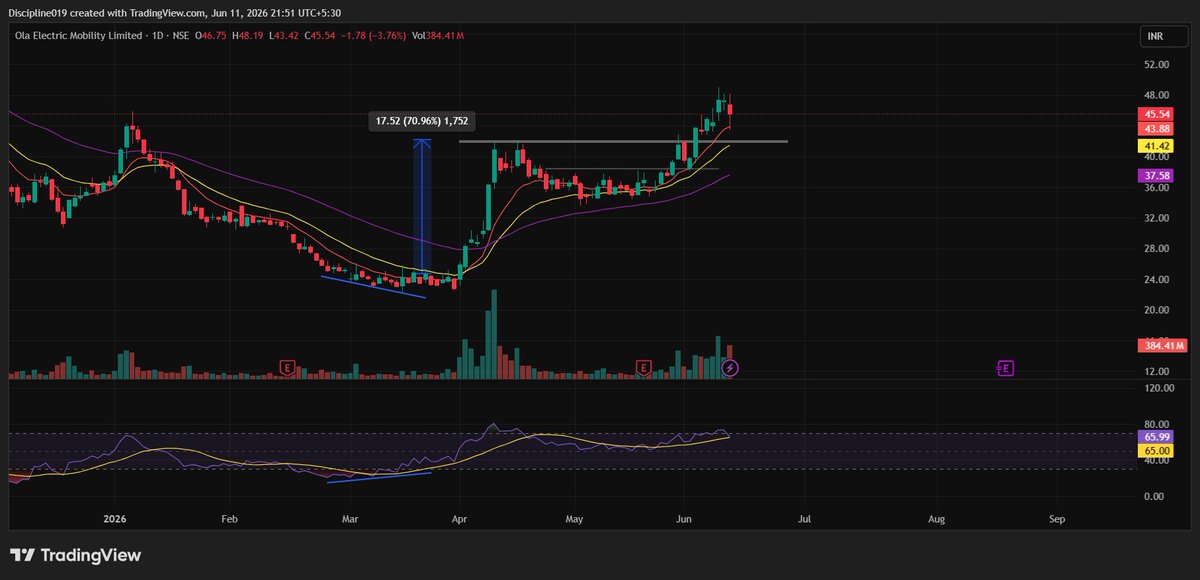Click the Jul time axis label
Screen dimensions: 1200x580
pyautogui.click(x=803, y=520)
